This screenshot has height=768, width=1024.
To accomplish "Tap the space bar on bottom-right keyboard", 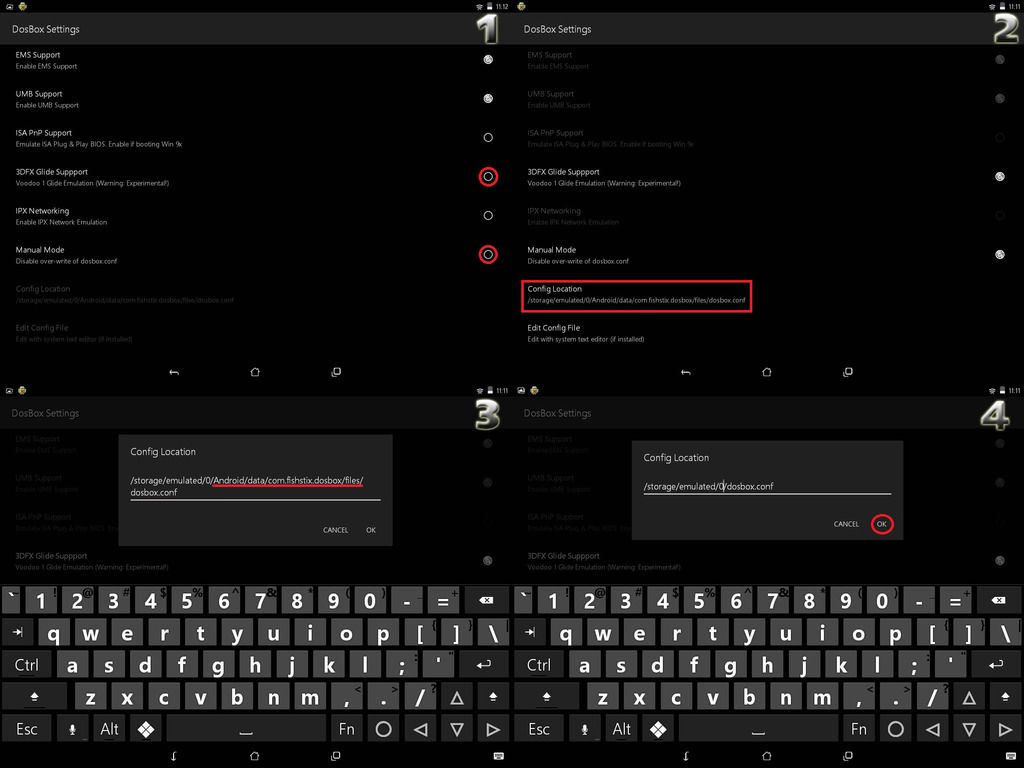I will [758, 729].
